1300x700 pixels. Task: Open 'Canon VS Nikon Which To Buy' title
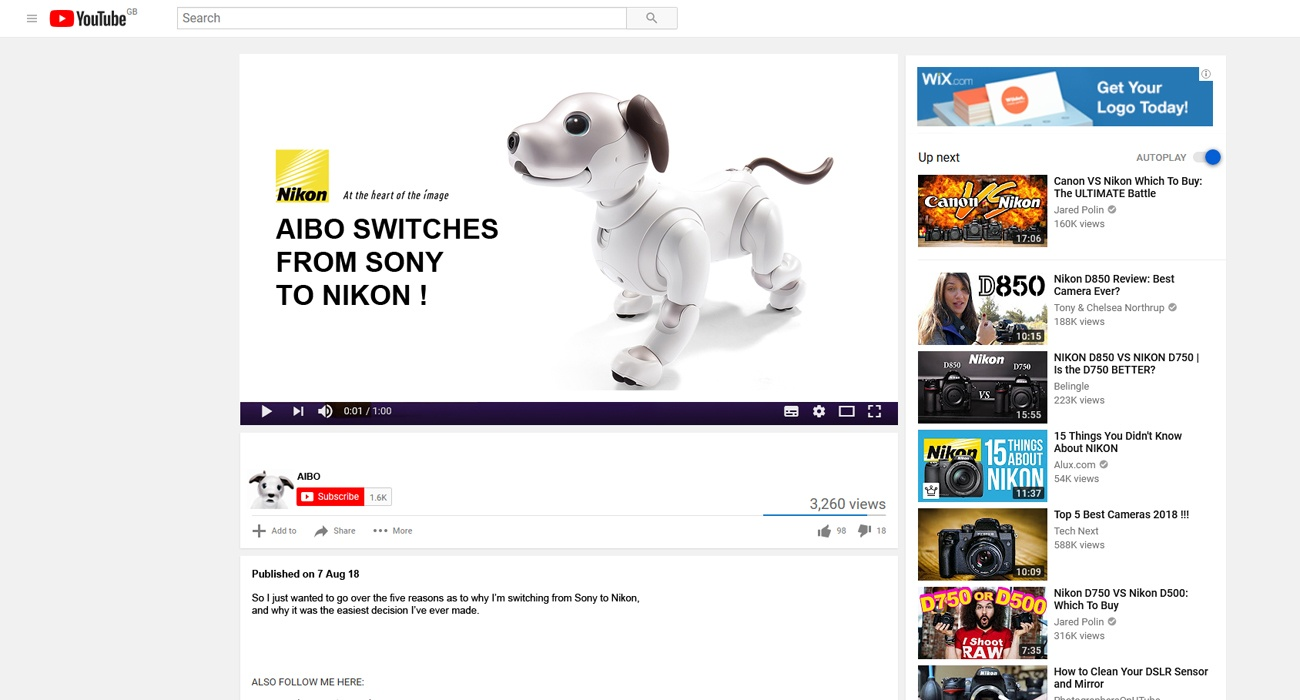[1128, 187]
